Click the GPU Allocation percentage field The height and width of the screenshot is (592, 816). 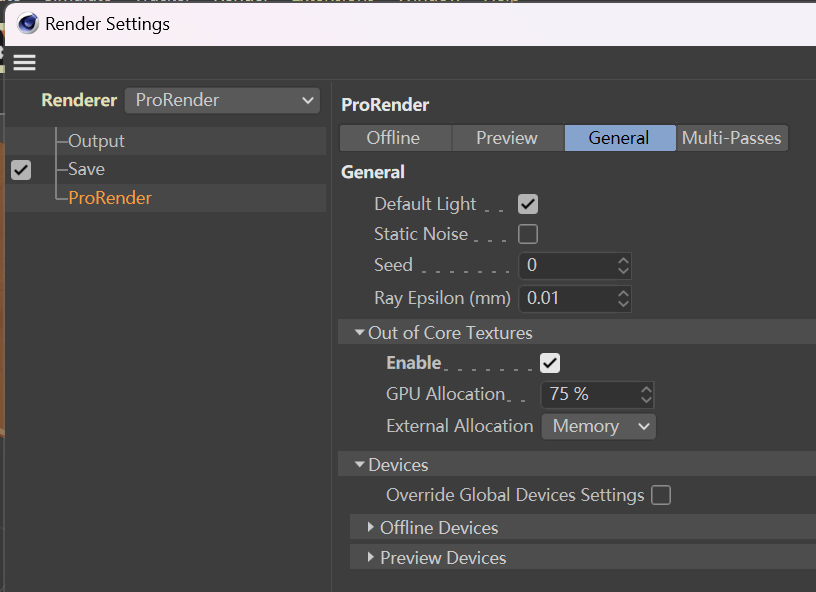pos(590,394)
